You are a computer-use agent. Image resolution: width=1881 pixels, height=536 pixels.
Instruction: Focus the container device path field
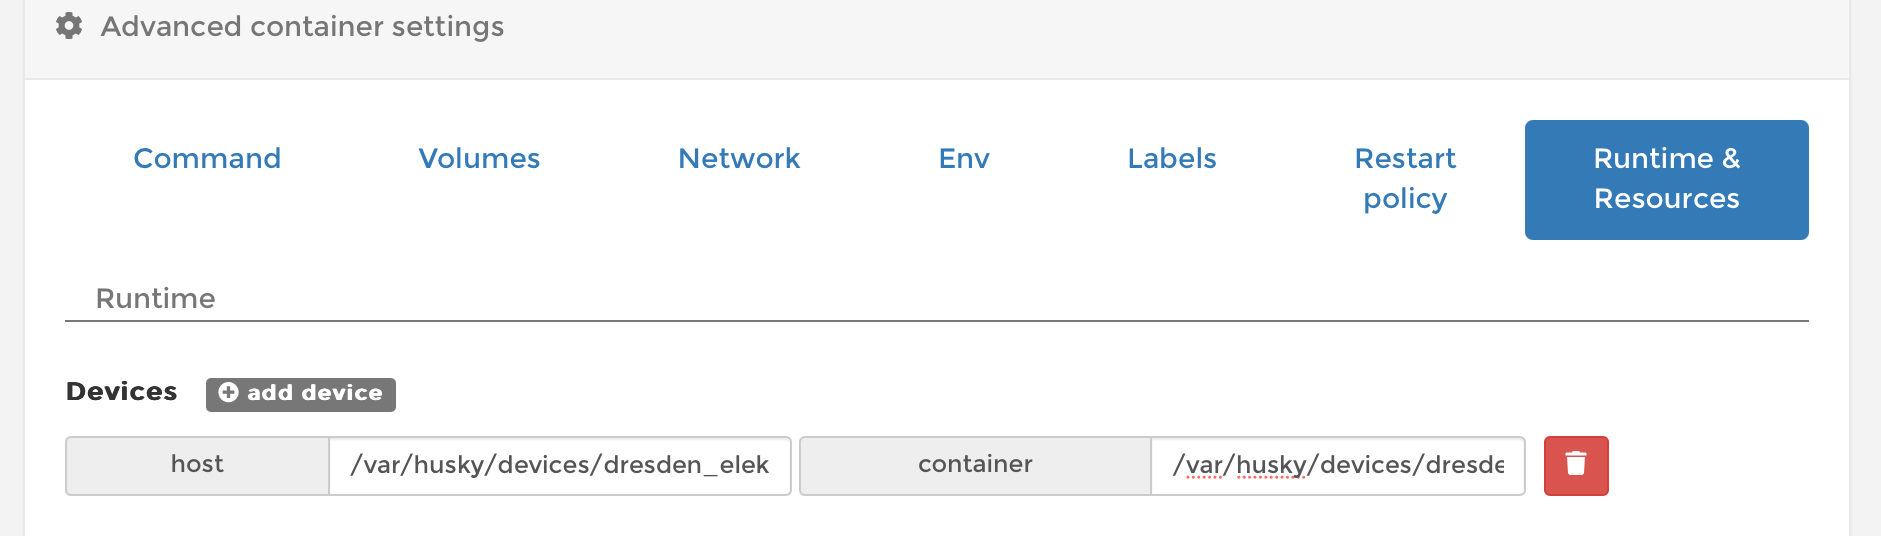(1338, 465)
